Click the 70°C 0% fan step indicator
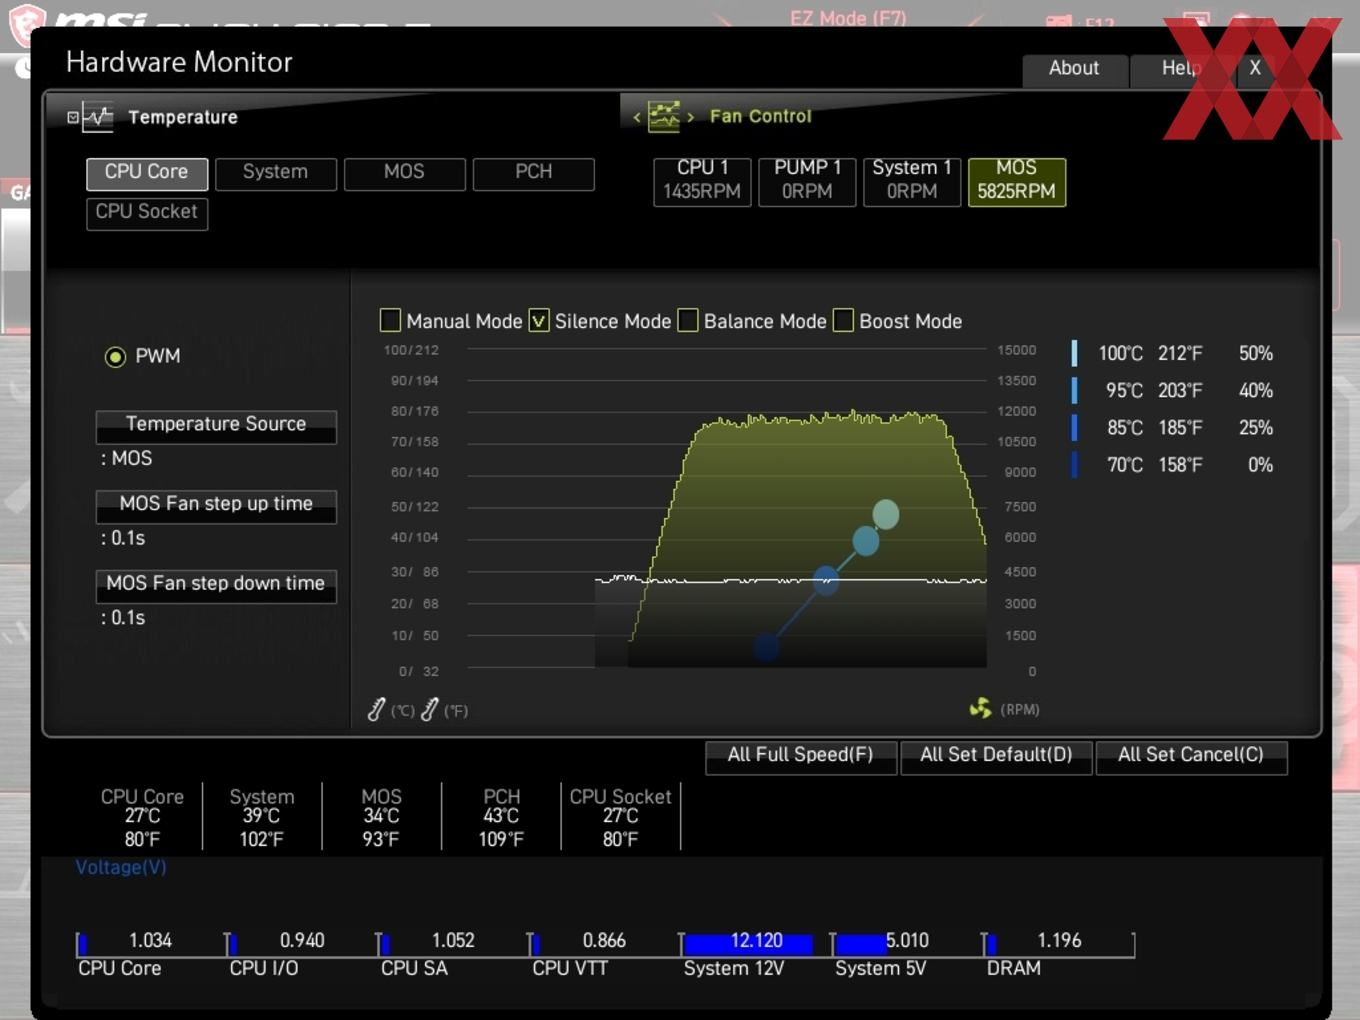 pyautogui.click(x=1074, y=464)
